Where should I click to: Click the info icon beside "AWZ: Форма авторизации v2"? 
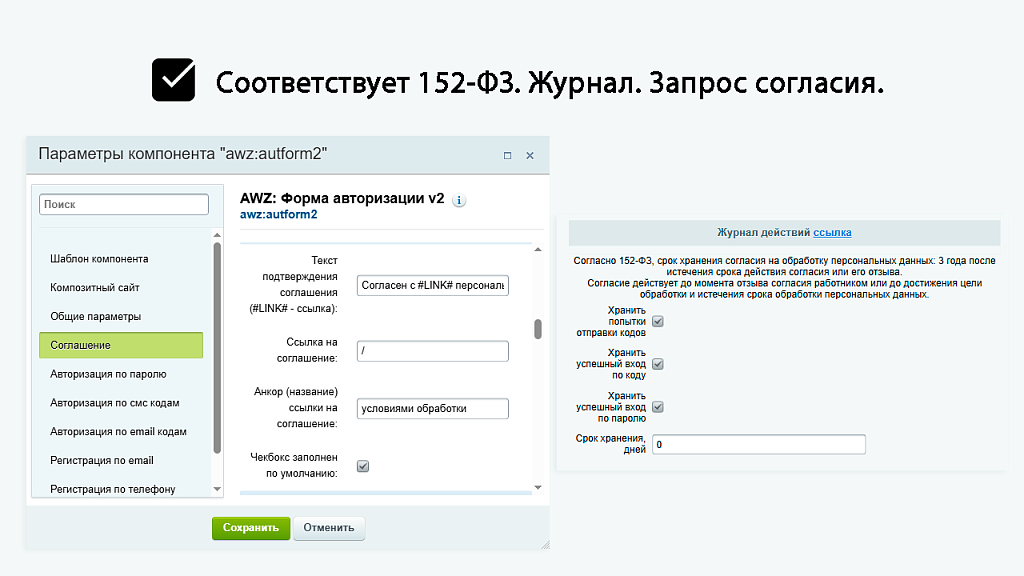(459, 200)
